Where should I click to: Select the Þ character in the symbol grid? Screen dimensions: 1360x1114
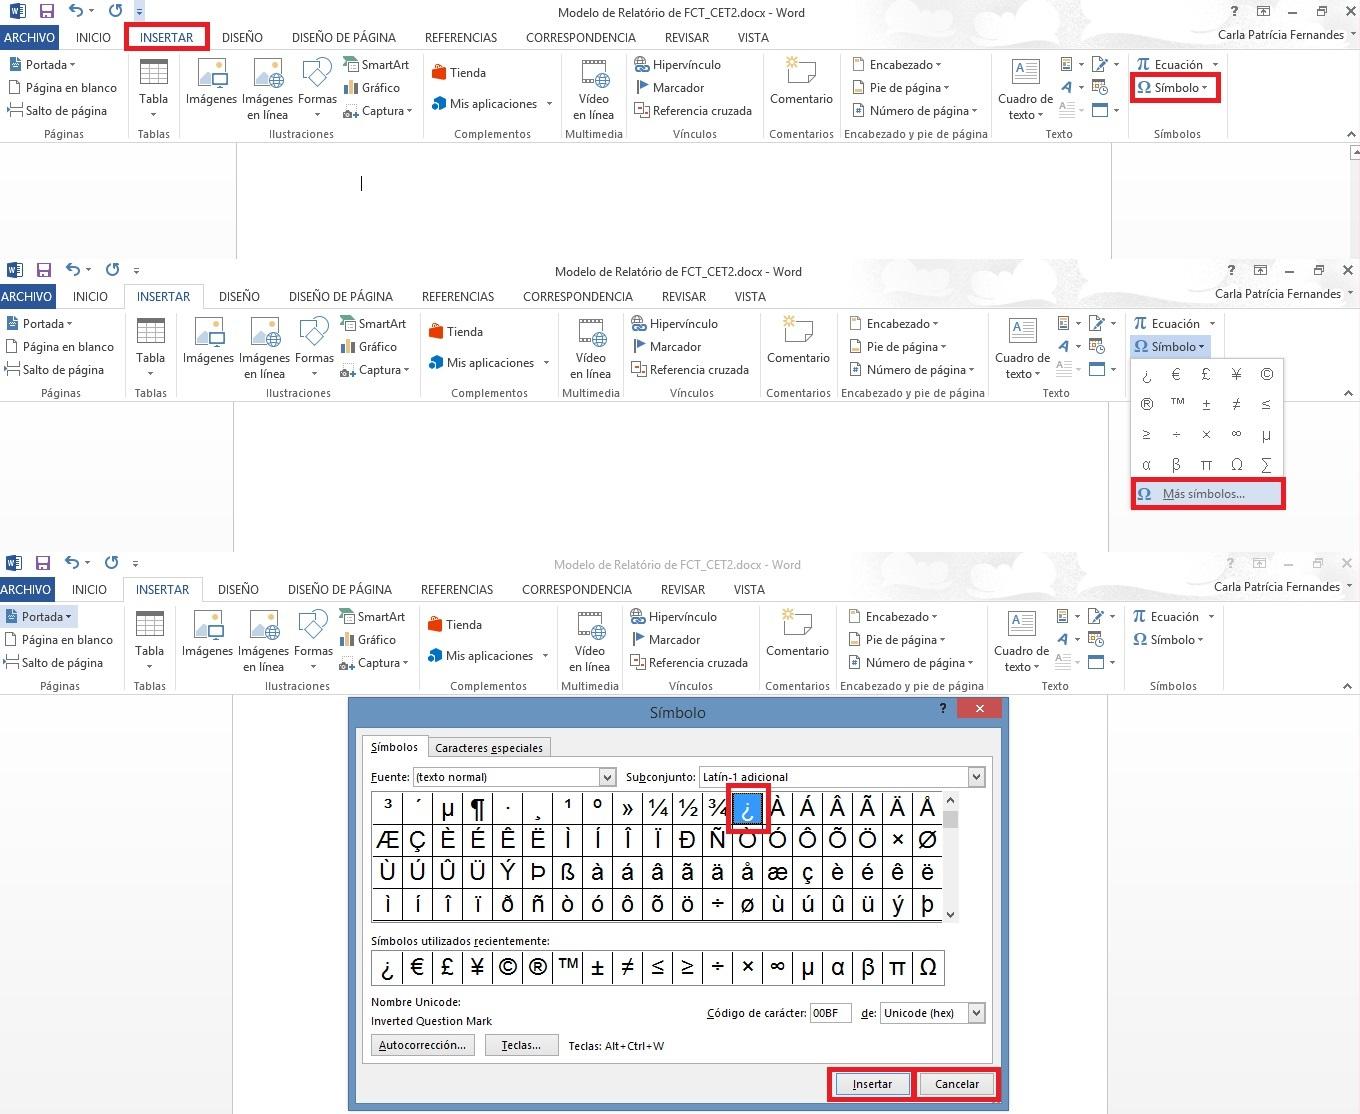[x=537, y=872]
